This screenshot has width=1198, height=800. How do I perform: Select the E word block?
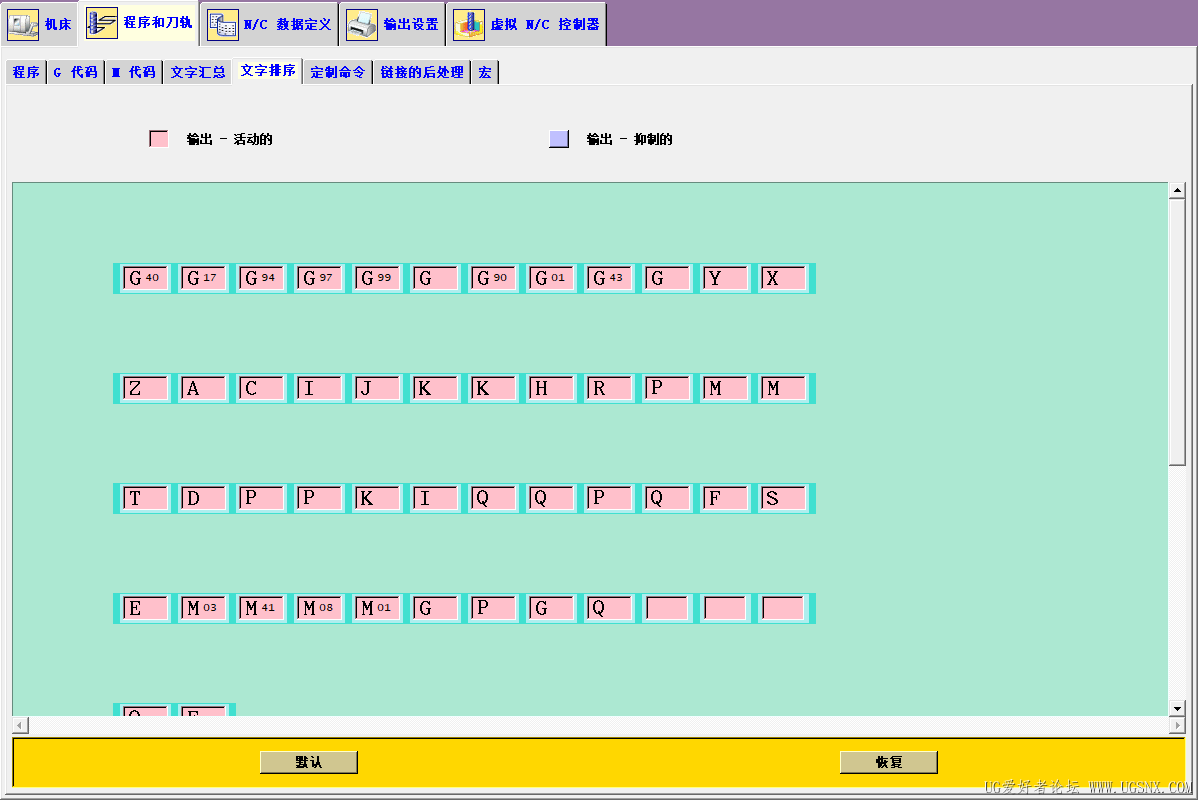pos(145,608)
